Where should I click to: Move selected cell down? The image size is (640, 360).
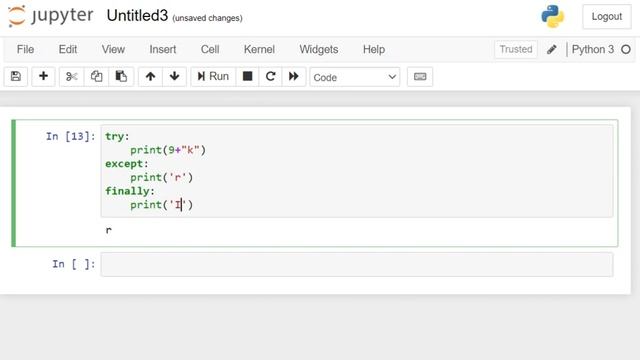[175, 76]
